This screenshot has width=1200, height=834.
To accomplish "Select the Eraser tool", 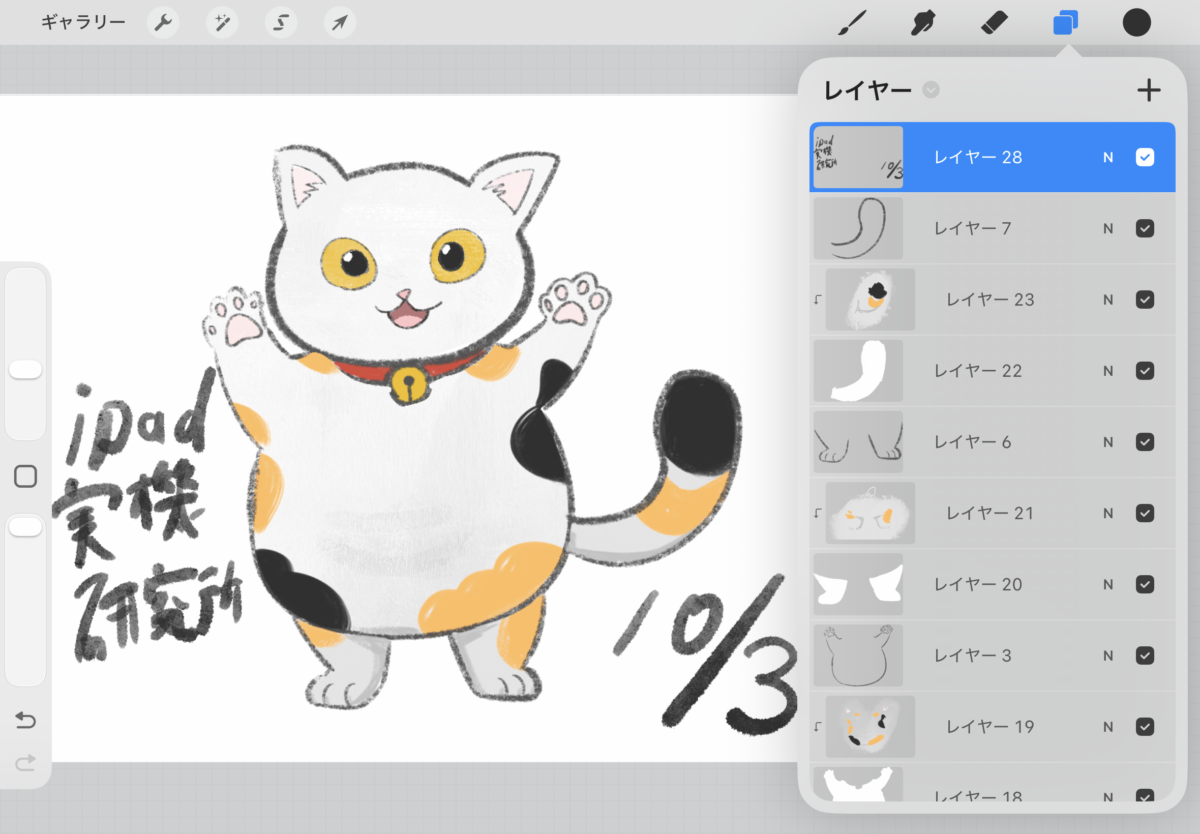I will coord(996,23).
